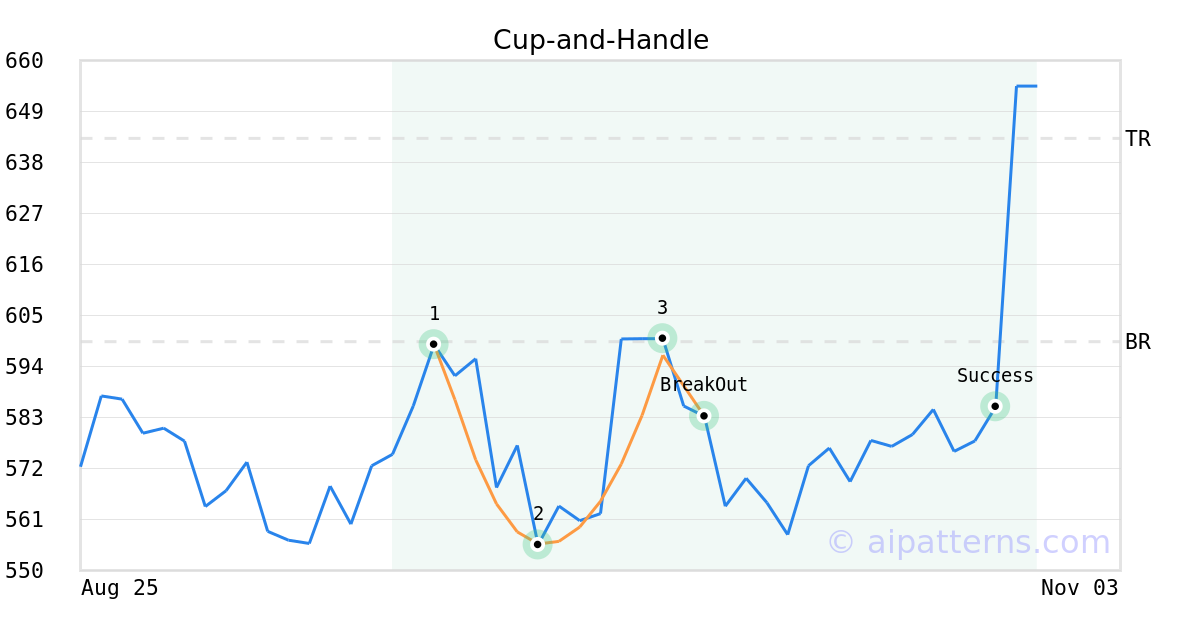Click the pattern point 3 marker
The width and height of the screenshot is (1200, 630).
[662, 338]
